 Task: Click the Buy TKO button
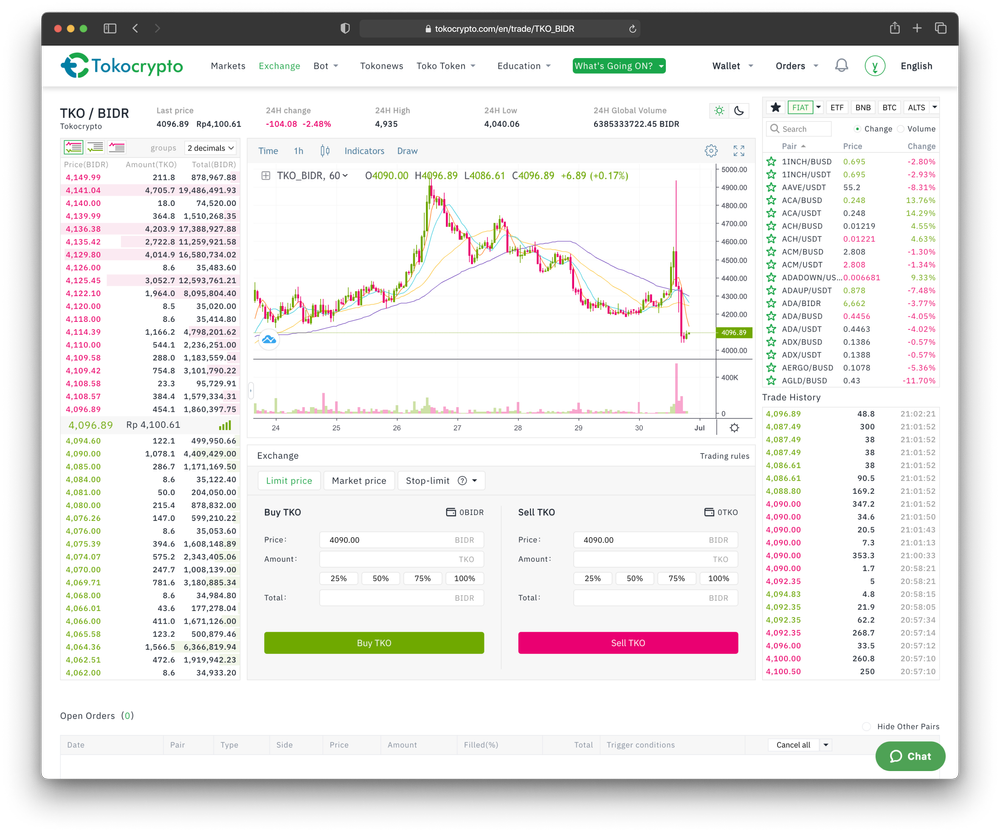[x=374, y=643]
